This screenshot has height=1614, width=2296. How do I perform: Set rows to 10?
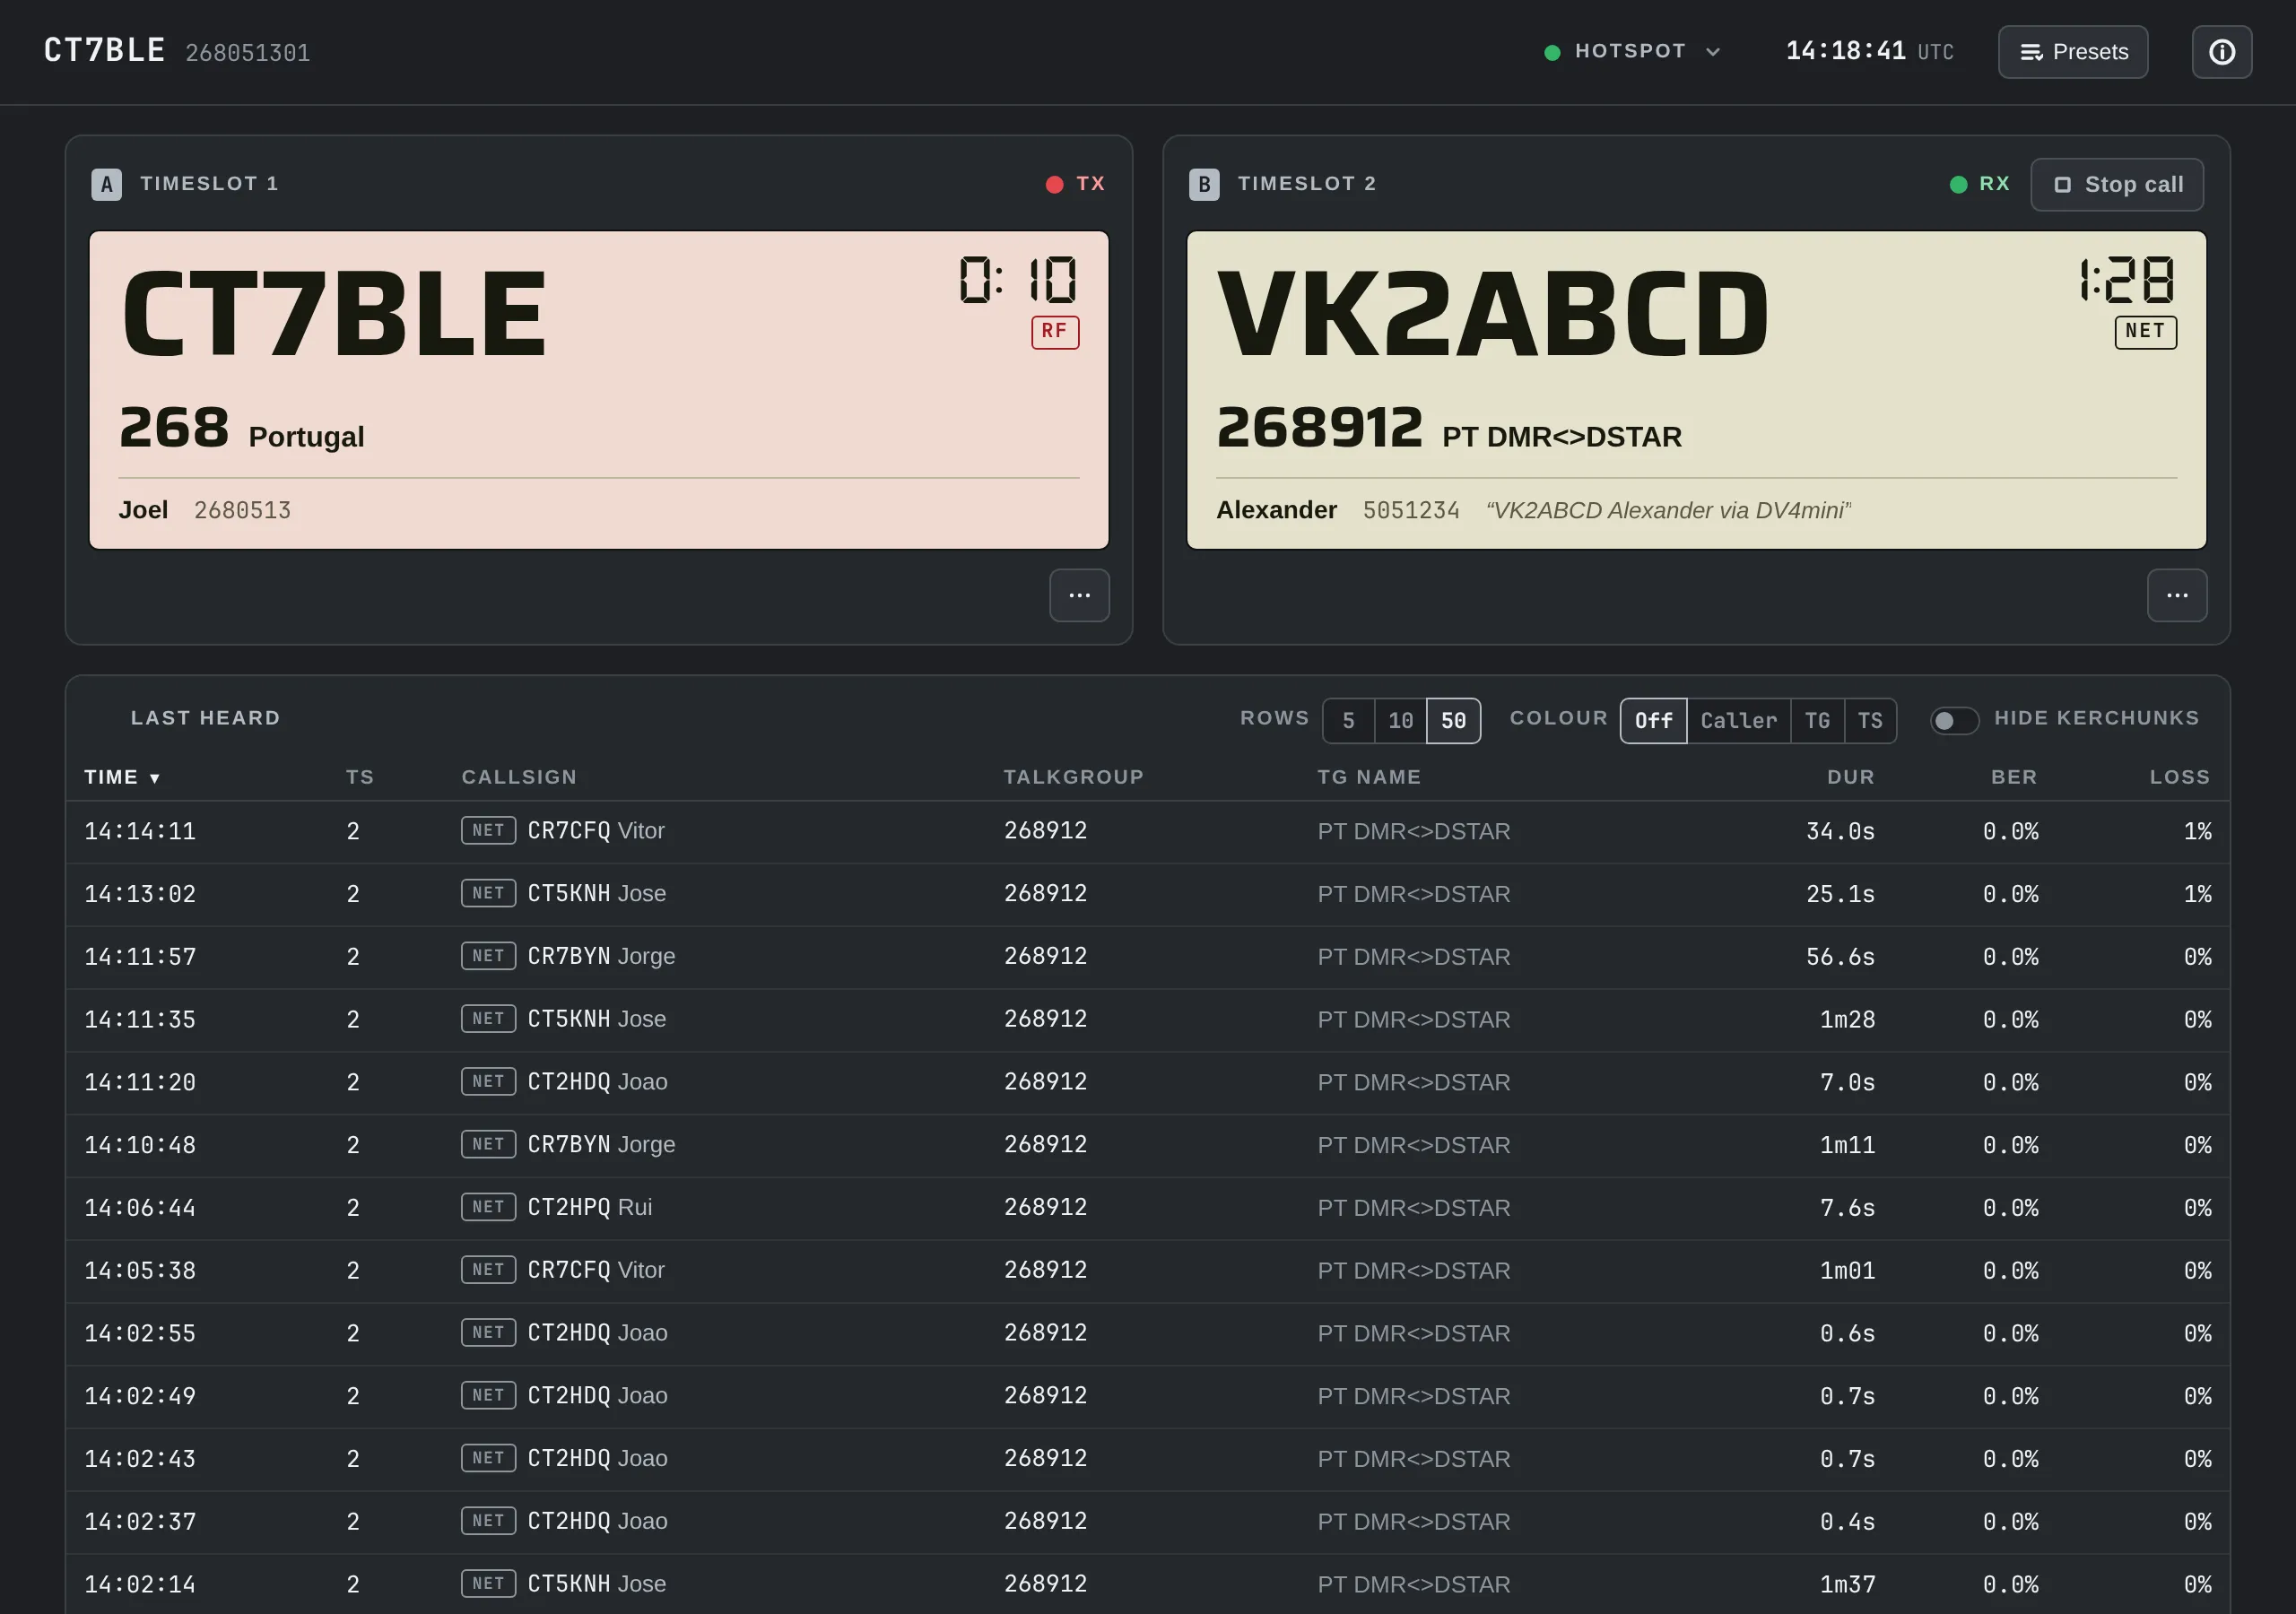[1400, 721]
